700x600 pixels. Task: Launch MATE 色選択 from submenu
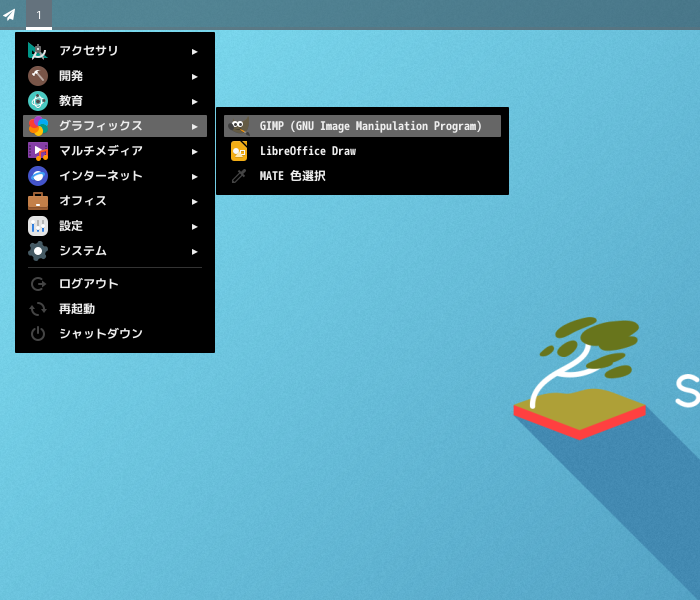pos(362,176)
